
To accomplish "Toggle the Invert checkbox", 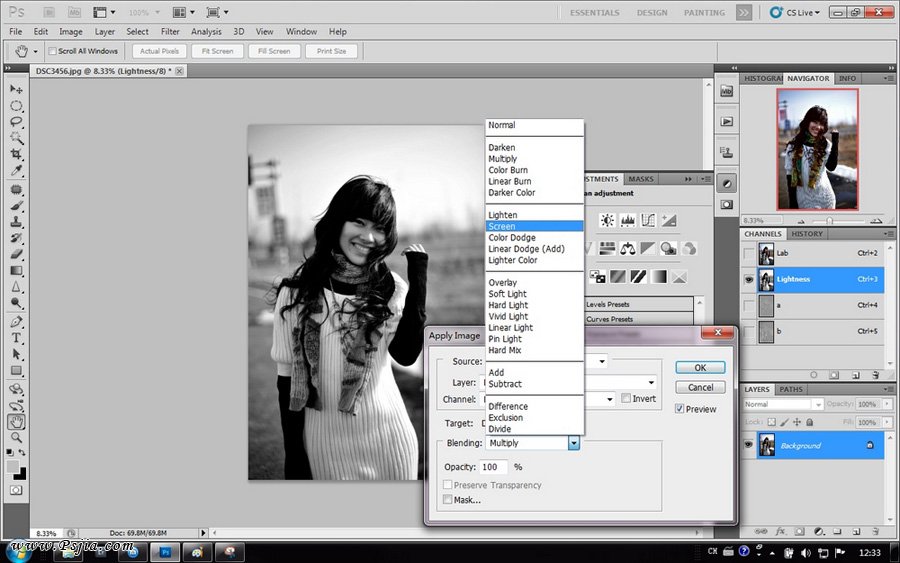I will coord(626,399).
